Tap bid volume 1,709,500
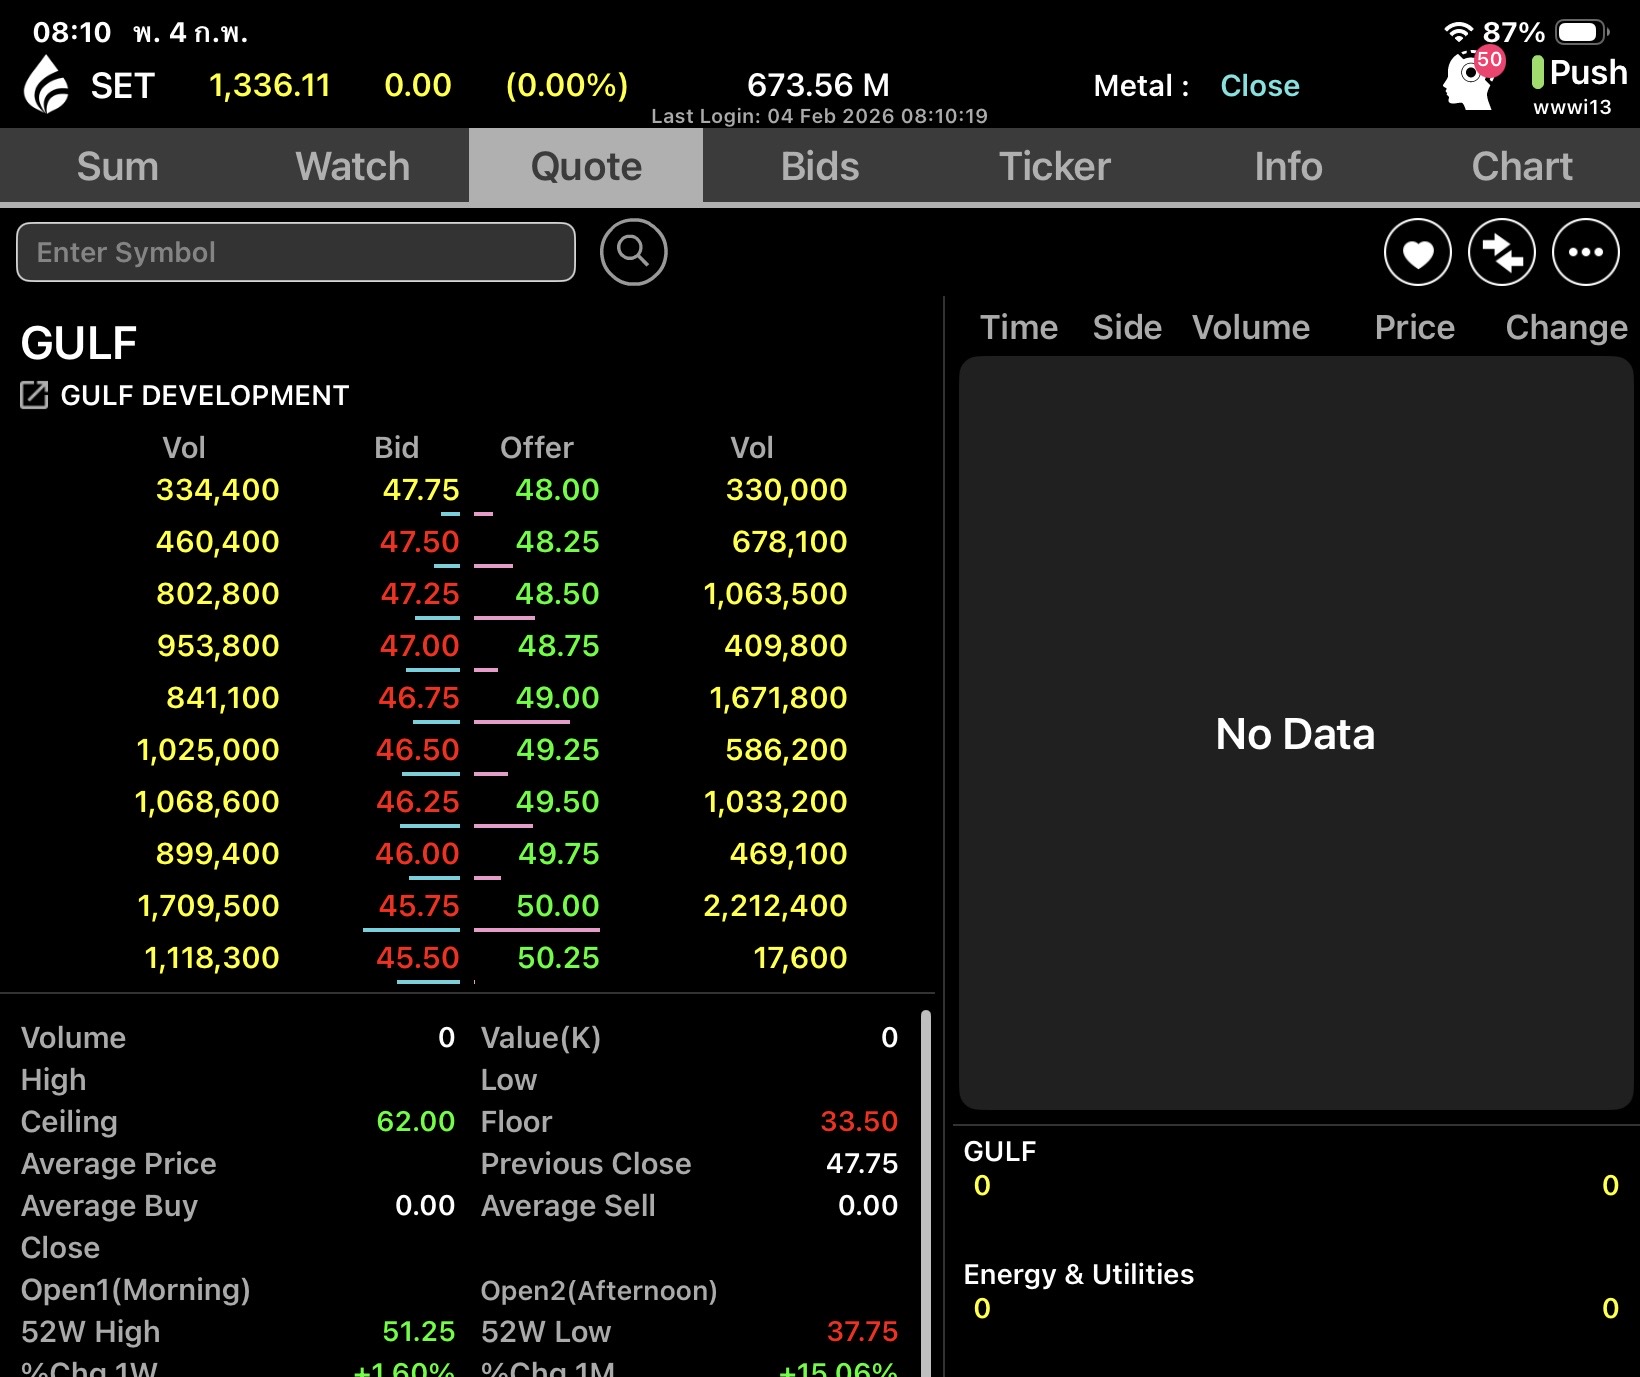This screenshot has width=1640, height=1377. pos(208,905)
